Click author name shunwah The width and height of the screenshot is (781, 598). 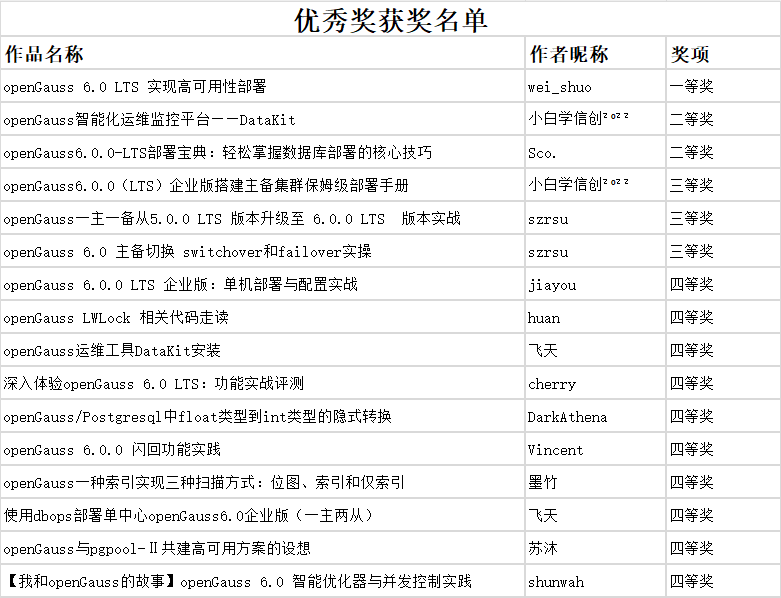pyautogui.click(x=556, y=582)
